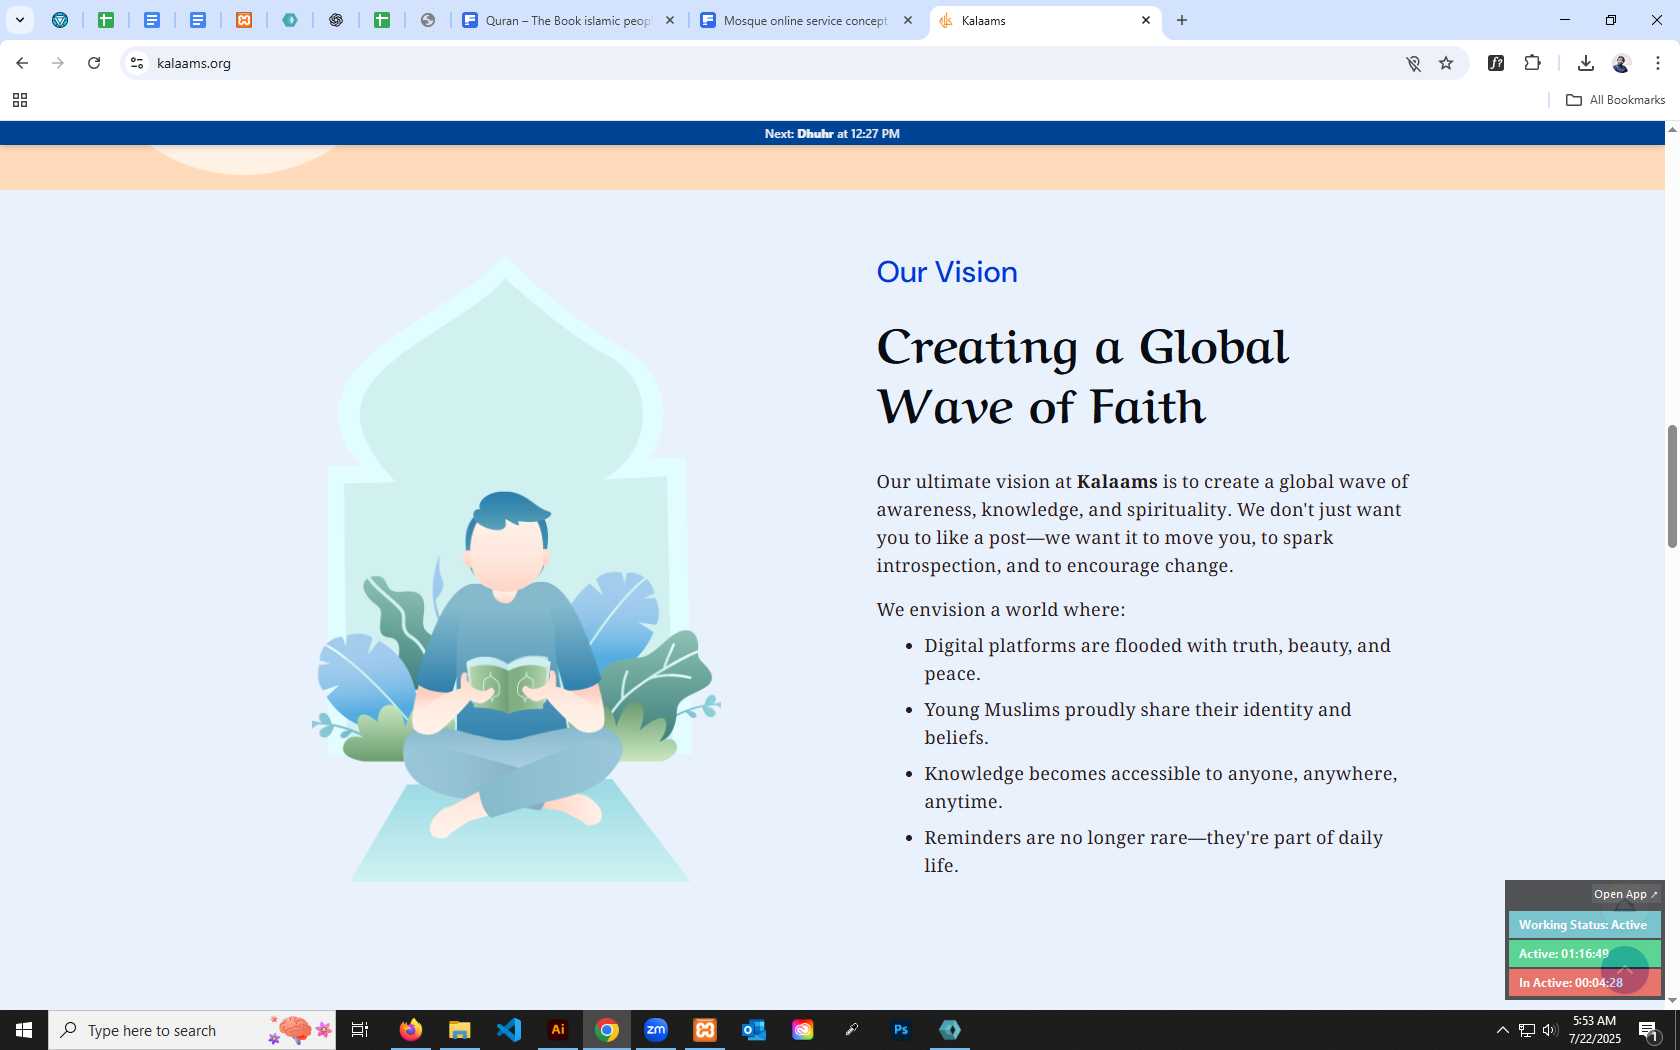
Task: Open volume control in system tray
Action: [1550, 1030]
